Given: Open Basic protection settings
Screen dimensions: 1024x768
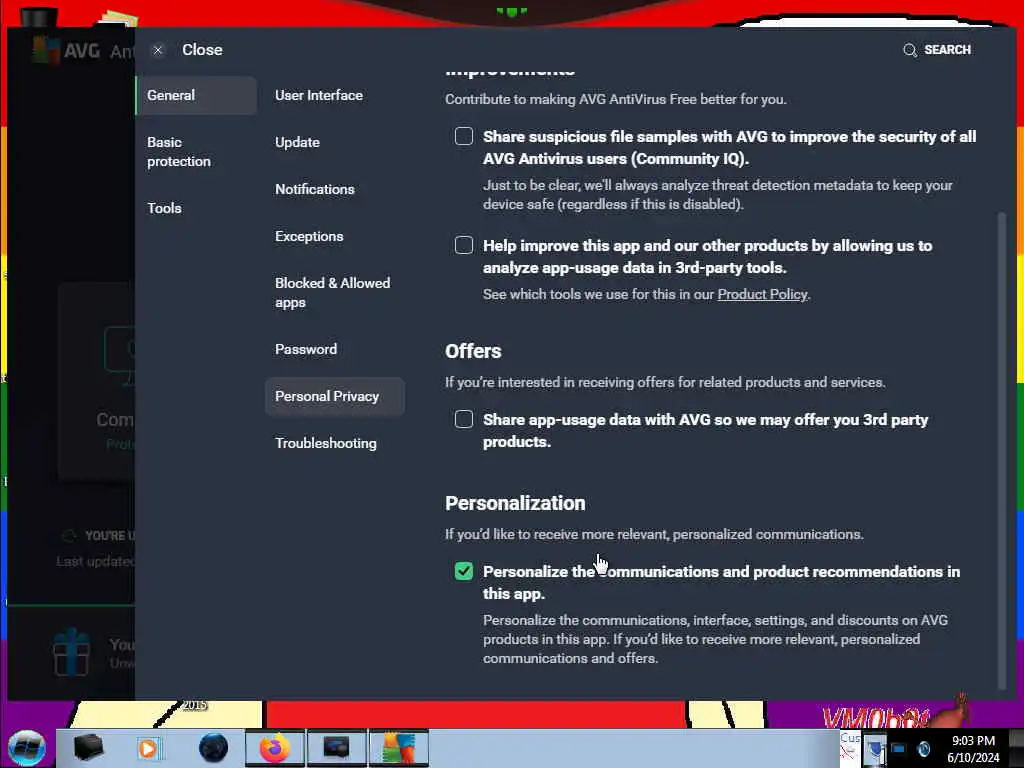Looking at the screenshot, I should [x=179, y=152].
